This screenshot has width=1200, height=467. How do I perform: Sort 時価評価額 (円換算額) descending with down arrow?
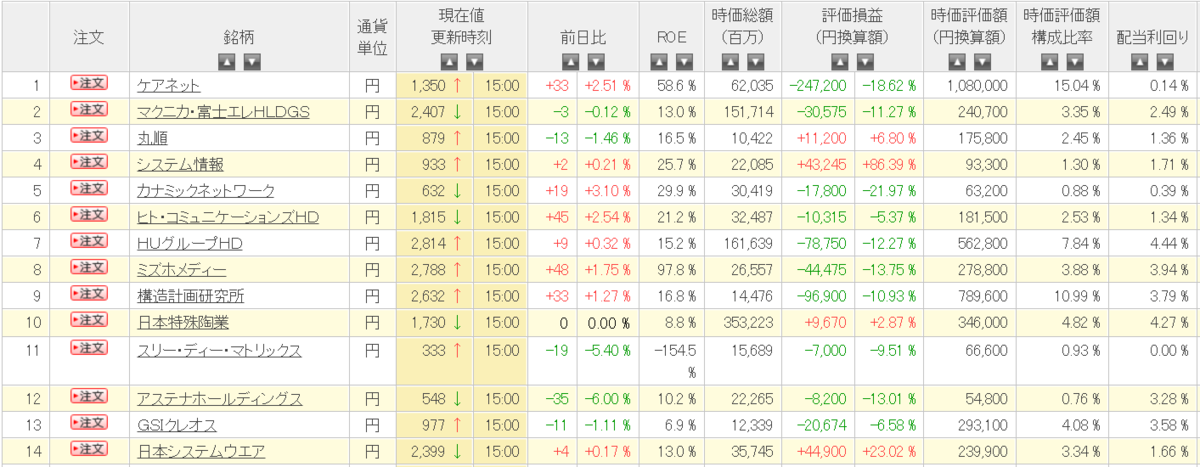[980, 62]
